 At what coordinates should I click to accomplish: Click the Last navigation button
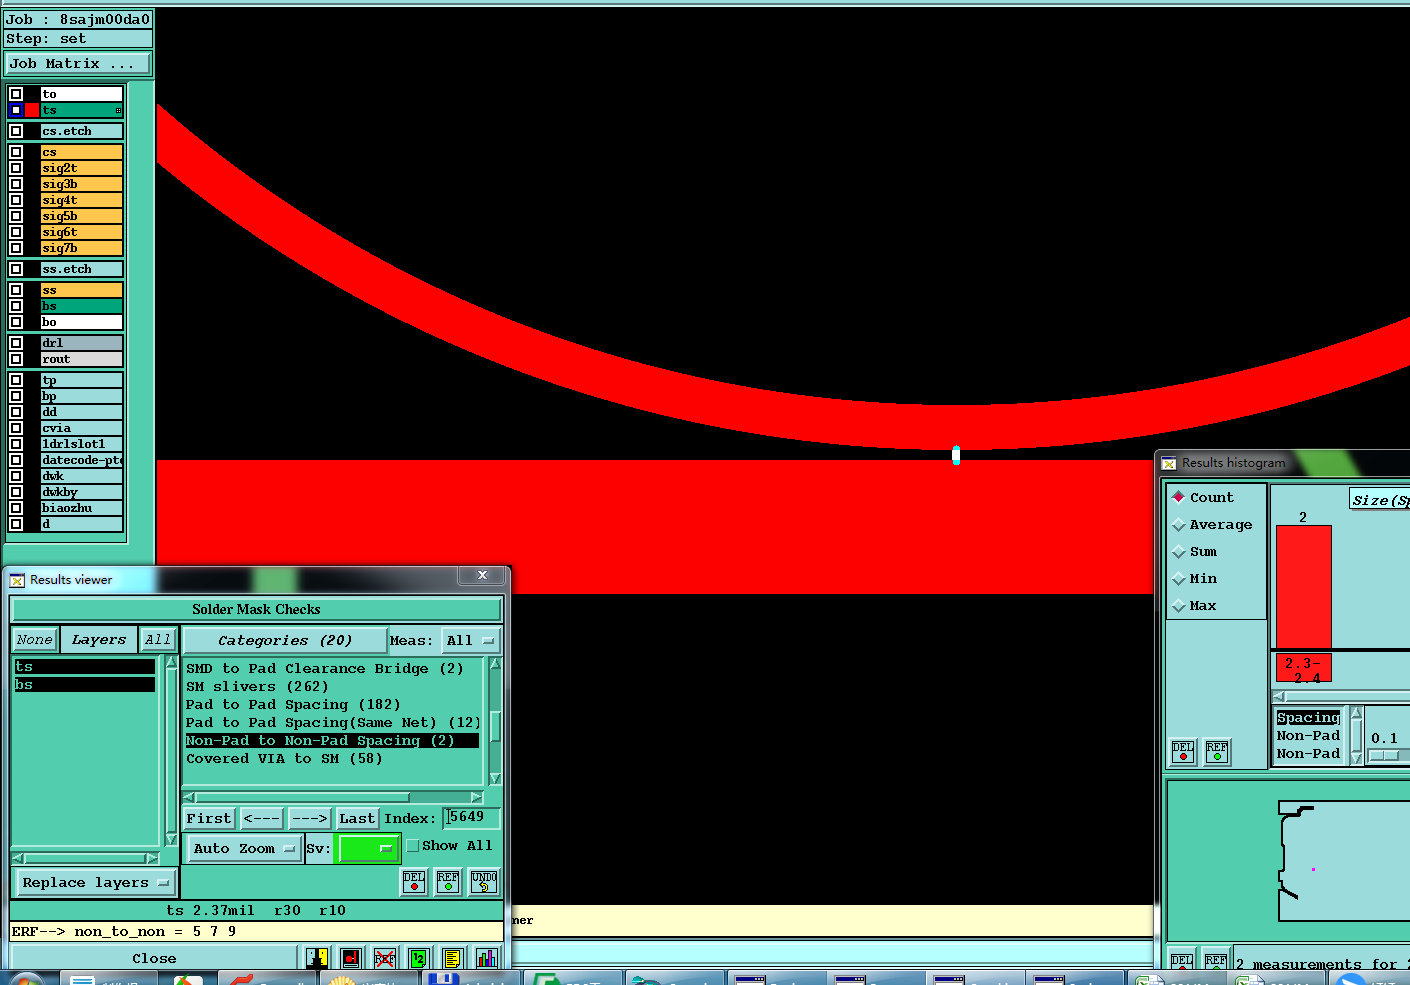coord(357,818)
